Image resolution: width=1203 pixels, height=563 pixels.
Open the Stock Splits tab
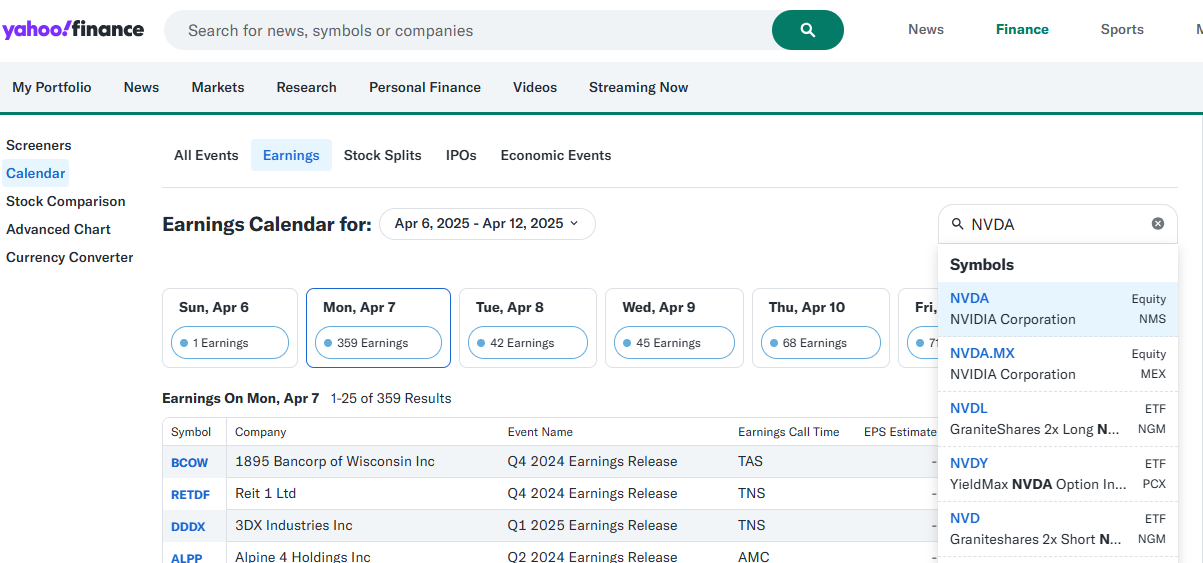pos(383,155)
